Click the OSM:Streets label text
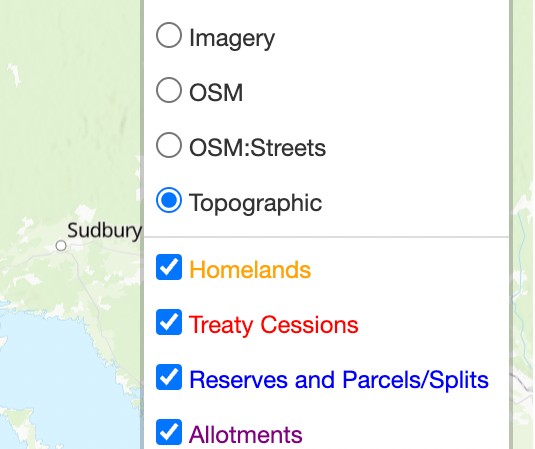Image resolution: width=535 pixels, height=449 pixels. 258,148
